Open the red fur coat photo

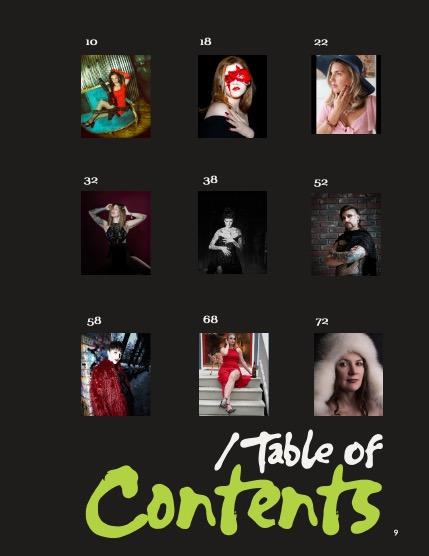tap(116, 374)
